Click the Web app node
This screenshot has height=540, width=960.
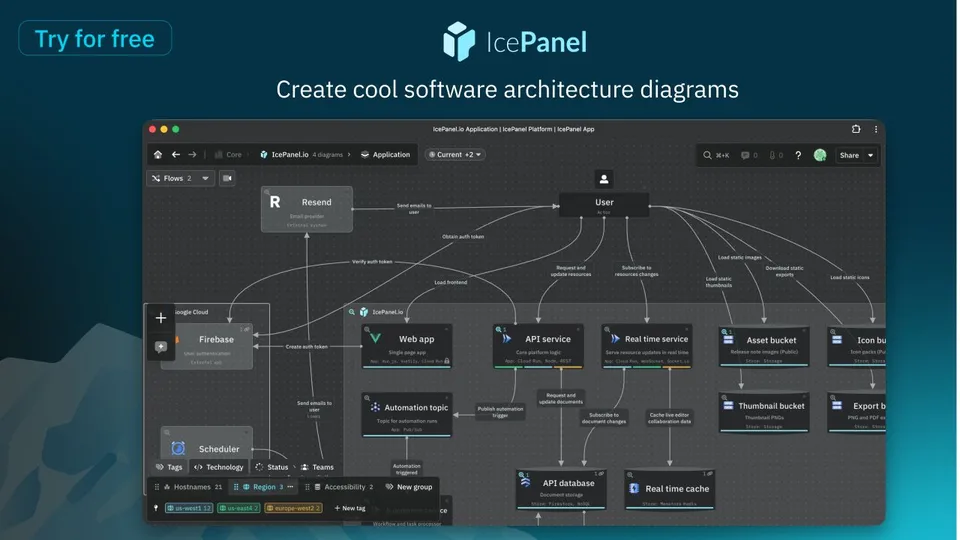click(407, 346)
